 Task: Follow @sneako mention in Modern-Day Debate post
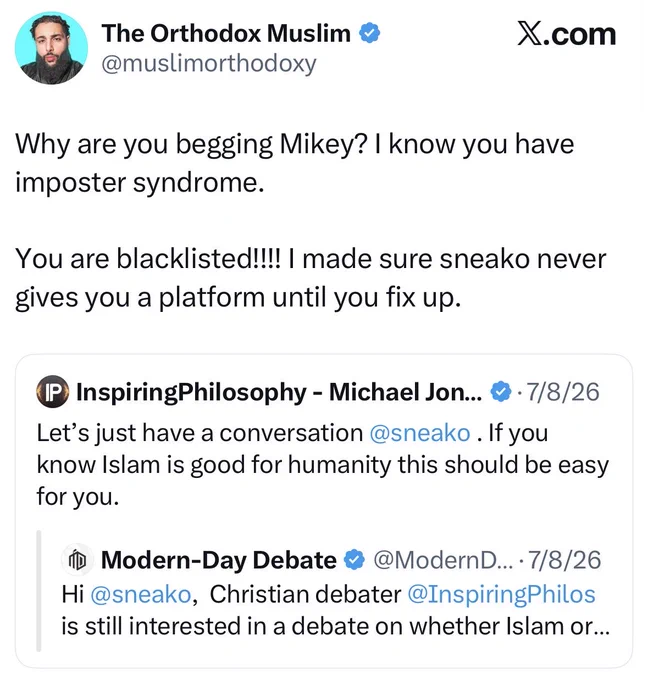point(141,594)
